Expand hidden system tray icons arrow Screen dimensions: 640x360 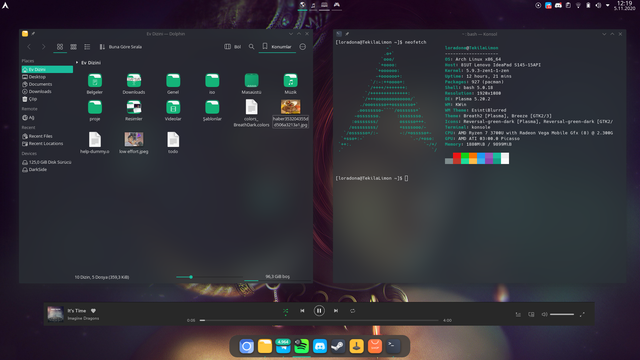pos(608,6)
